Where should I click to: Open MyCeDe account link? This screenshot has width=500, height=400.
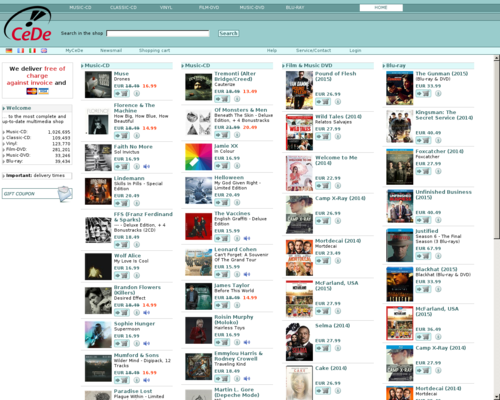74,51
